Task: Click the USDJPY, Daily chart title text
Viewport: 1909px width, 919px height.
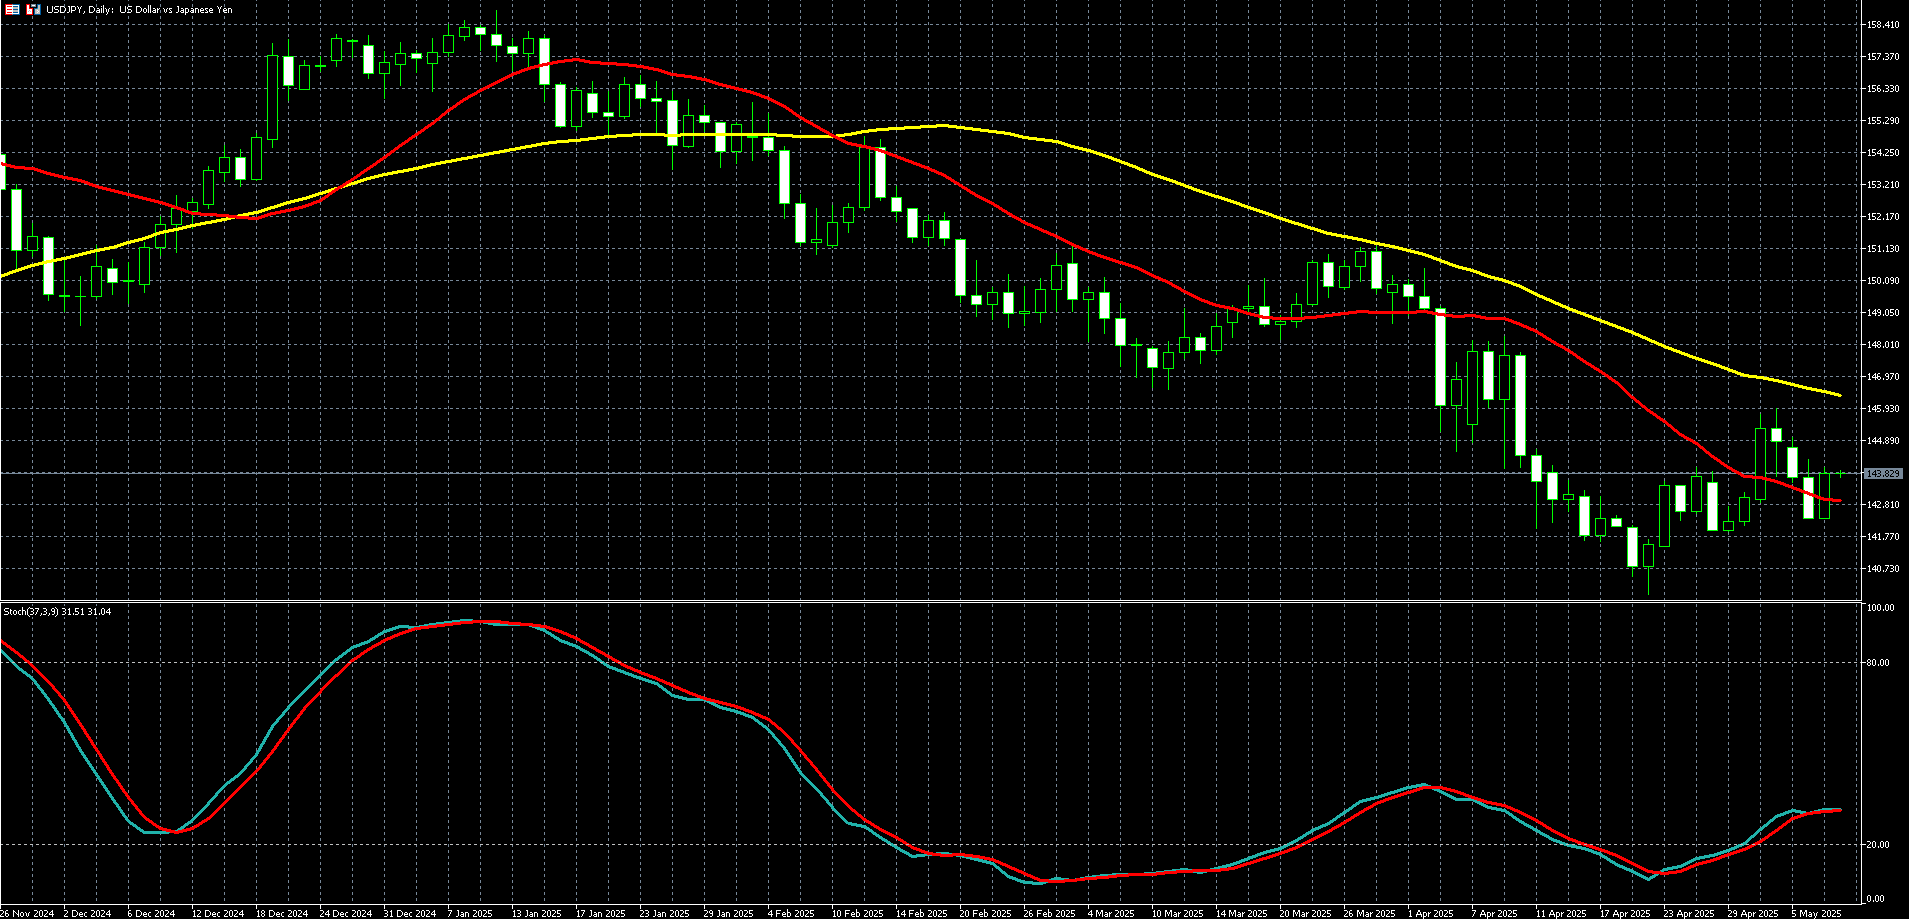Action: coord(139,9)
